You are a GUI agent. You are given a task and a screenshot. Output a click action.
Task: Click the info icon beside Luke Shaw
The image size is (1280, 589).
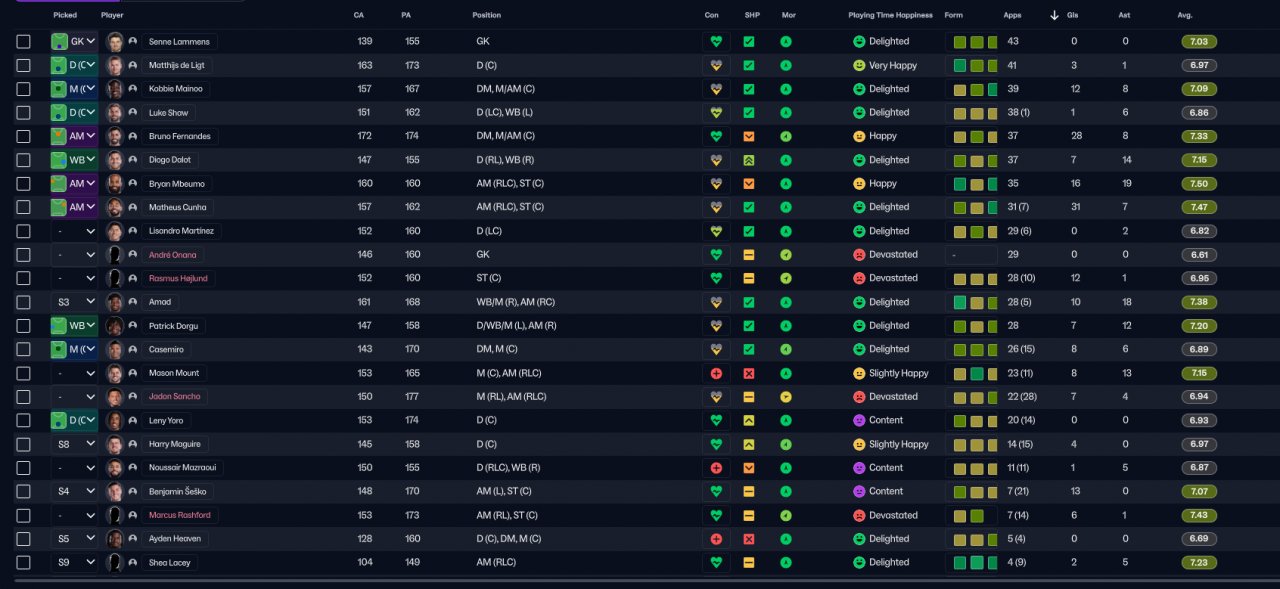[133, 113]
